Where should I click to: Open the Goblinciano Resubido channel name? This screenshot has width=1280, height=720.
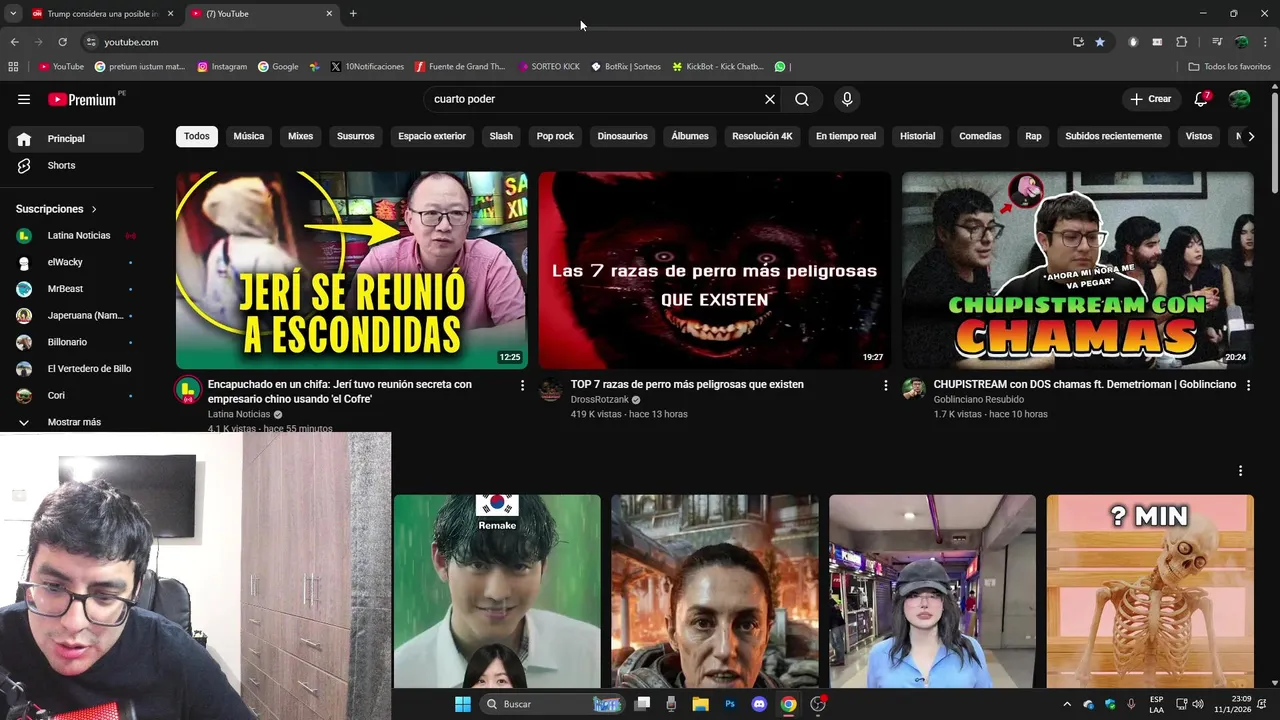tap(979, 400)
